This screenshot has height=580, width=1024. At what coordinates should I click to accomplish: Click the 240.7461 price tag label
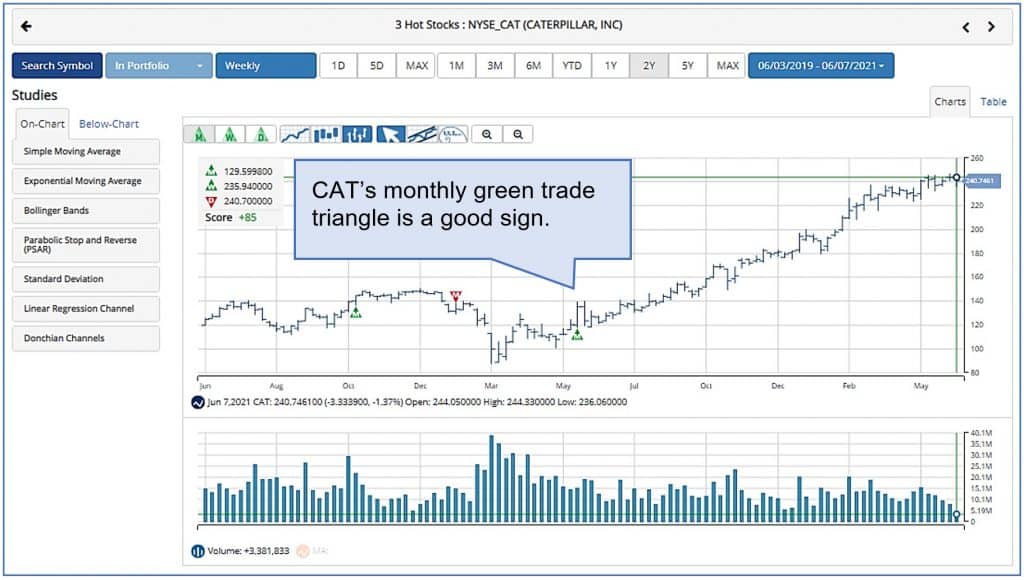coord(982,180)
